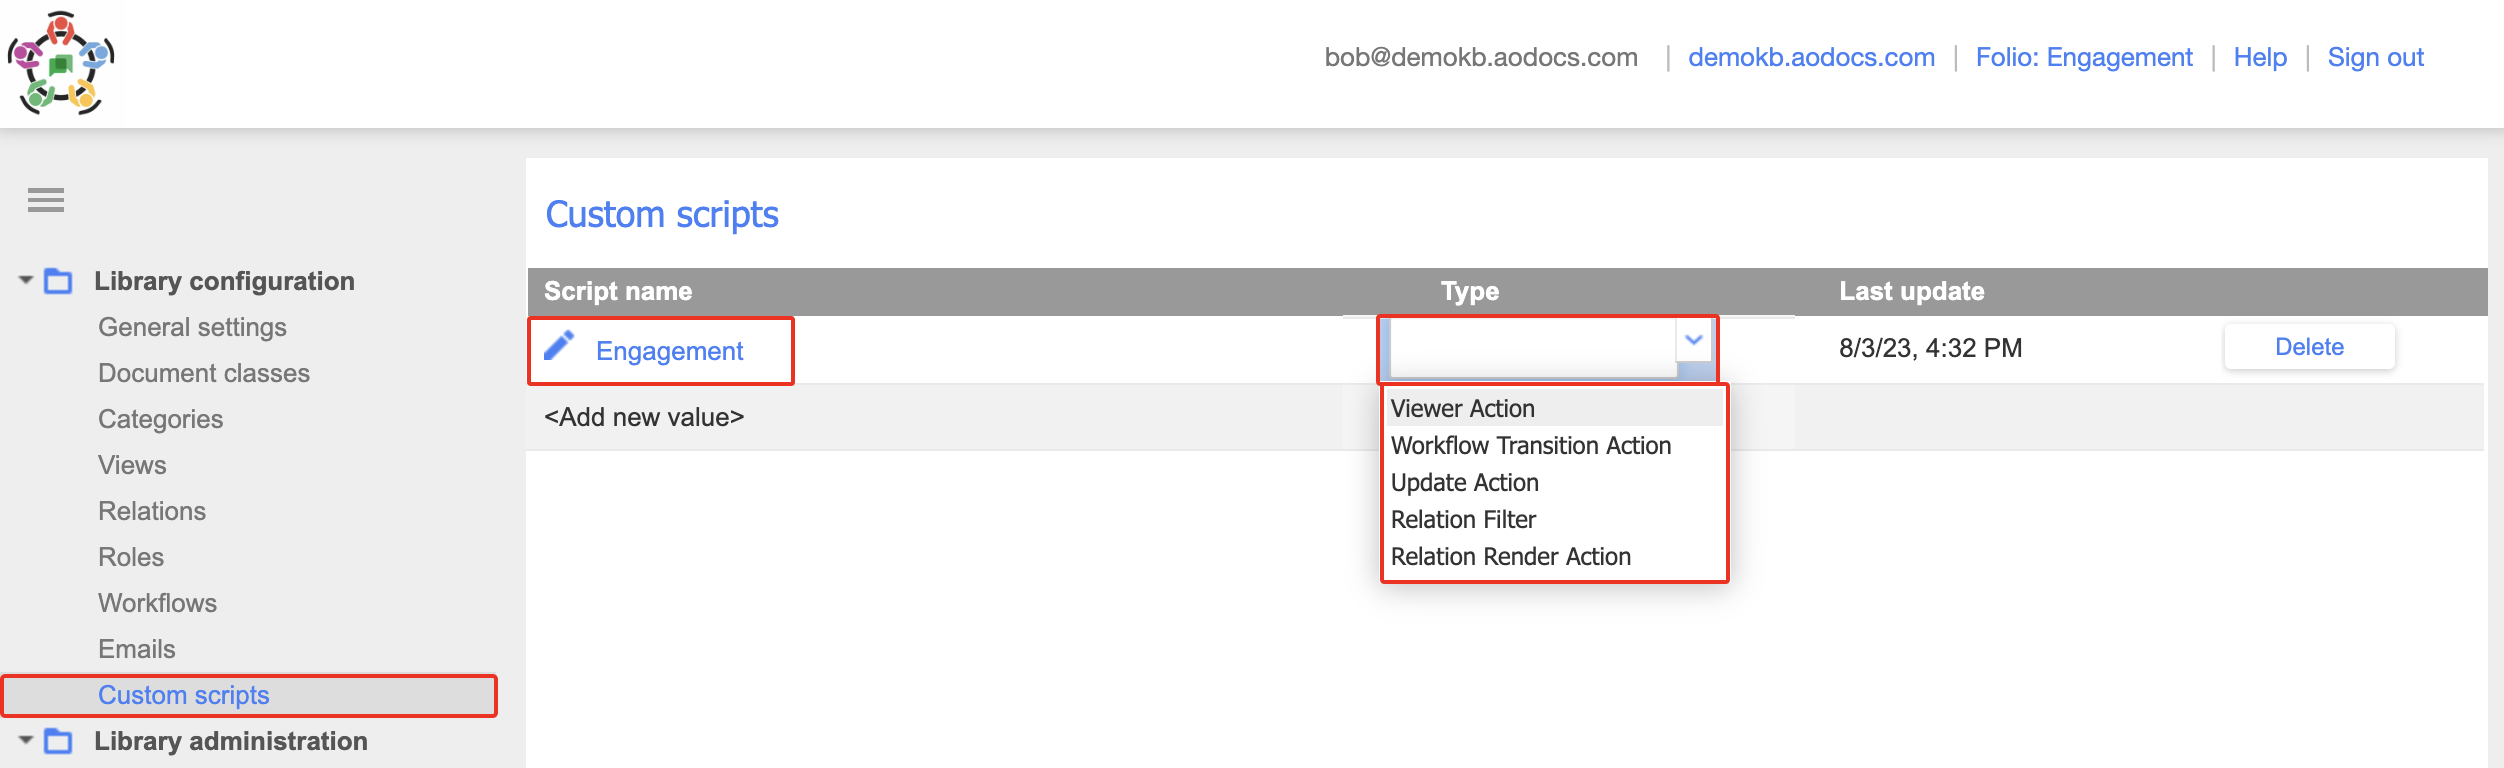The height and width of the screenshot is (768, 2504).
Task: Pick Relation Filter from the type list
Action: pyautogui.click(x=1464, y=519)
